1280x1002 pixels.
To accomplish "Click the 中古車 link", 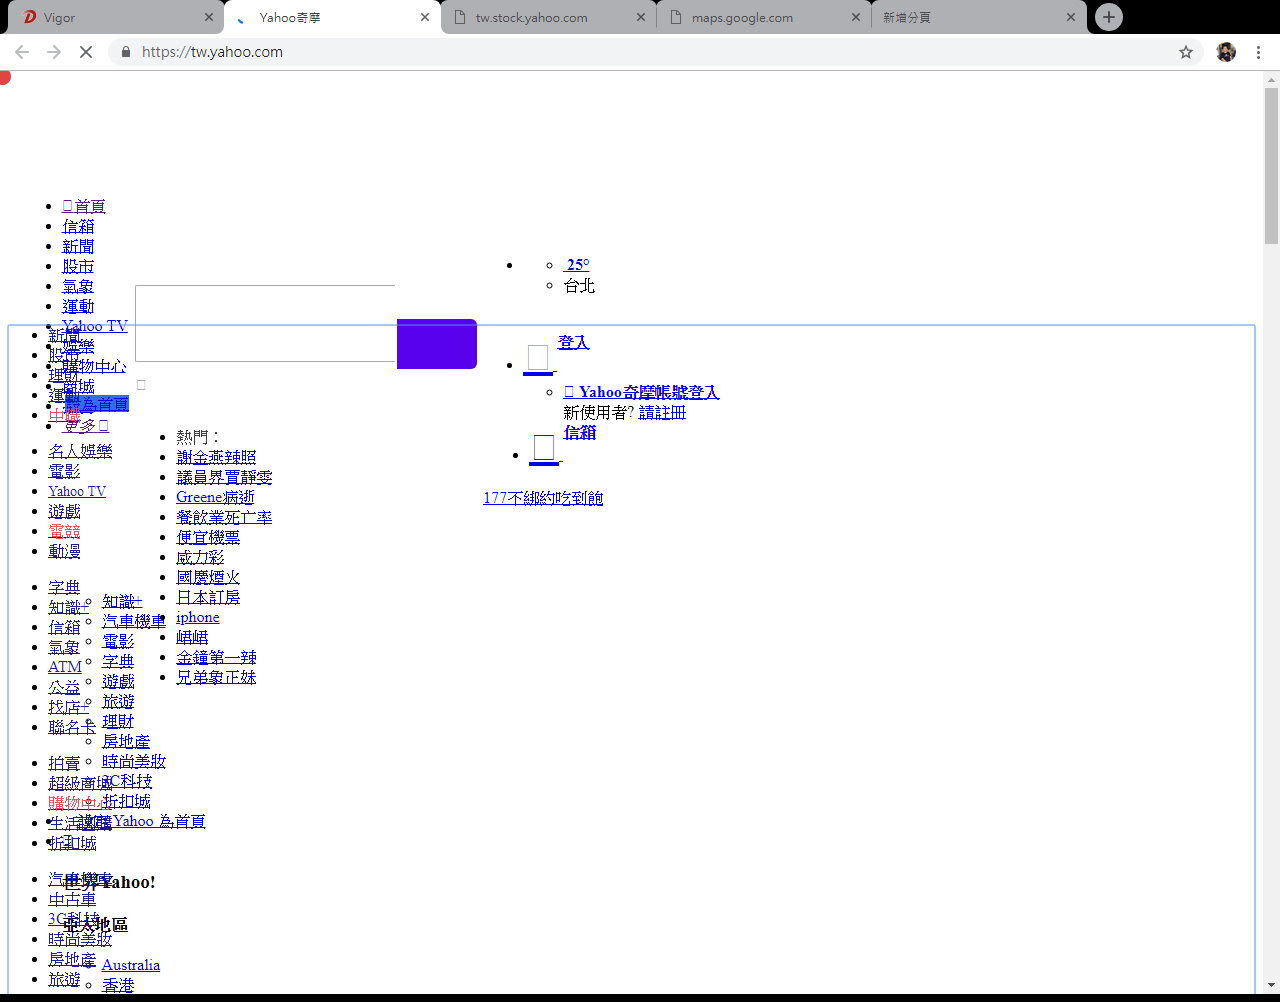I will pos(72,899).
